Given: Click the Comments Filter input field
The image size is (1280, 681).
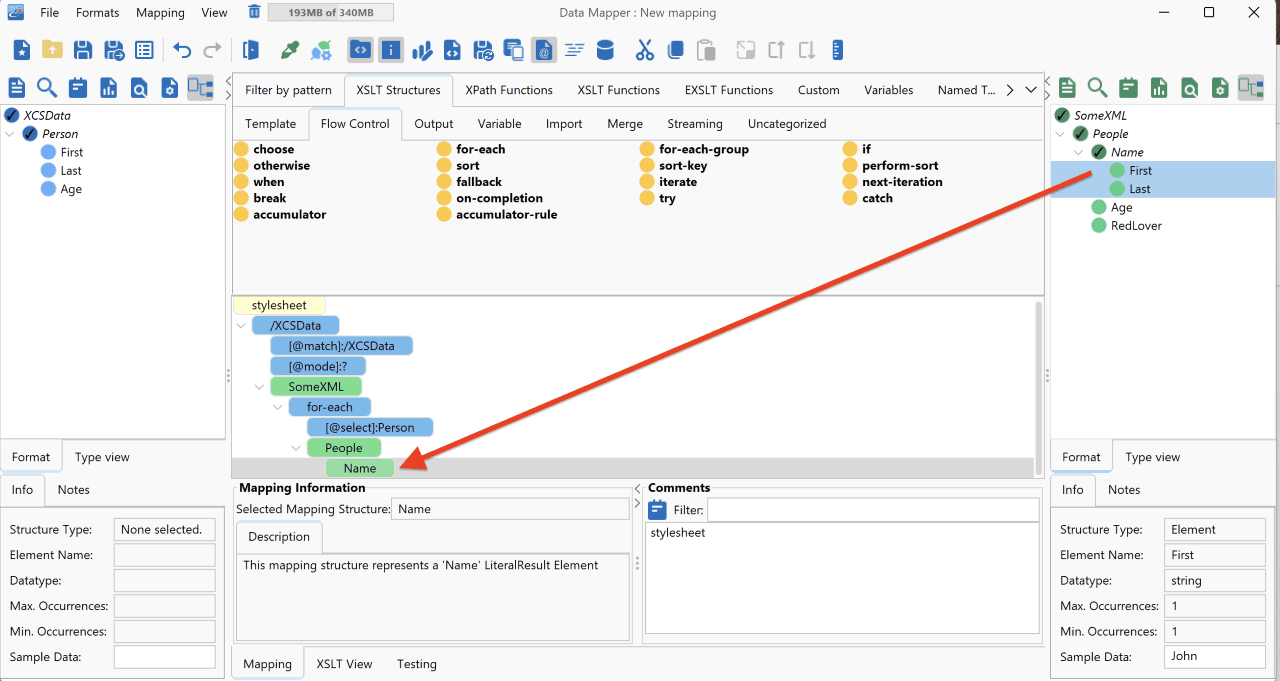Looking at the screenshot, I should (872, 510).
